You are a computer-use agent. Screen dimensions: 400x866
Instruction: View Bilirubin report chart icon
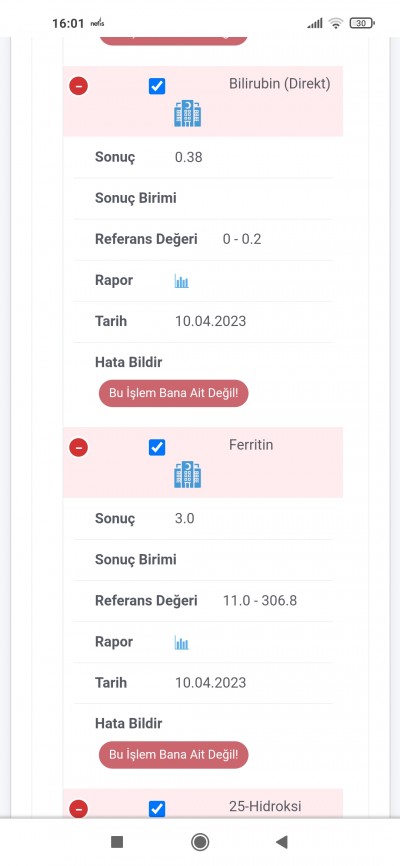(x=182, y=281)
